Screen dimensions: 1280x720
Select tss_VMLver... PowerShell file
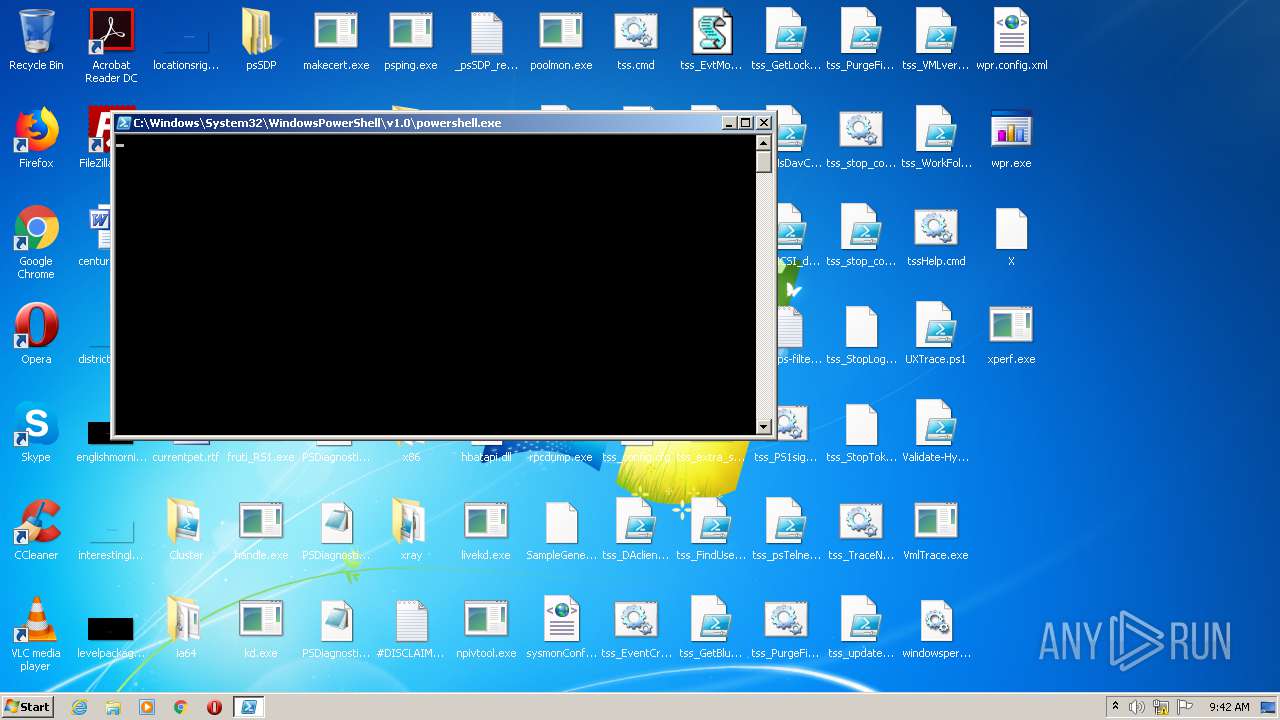point(936,41)
